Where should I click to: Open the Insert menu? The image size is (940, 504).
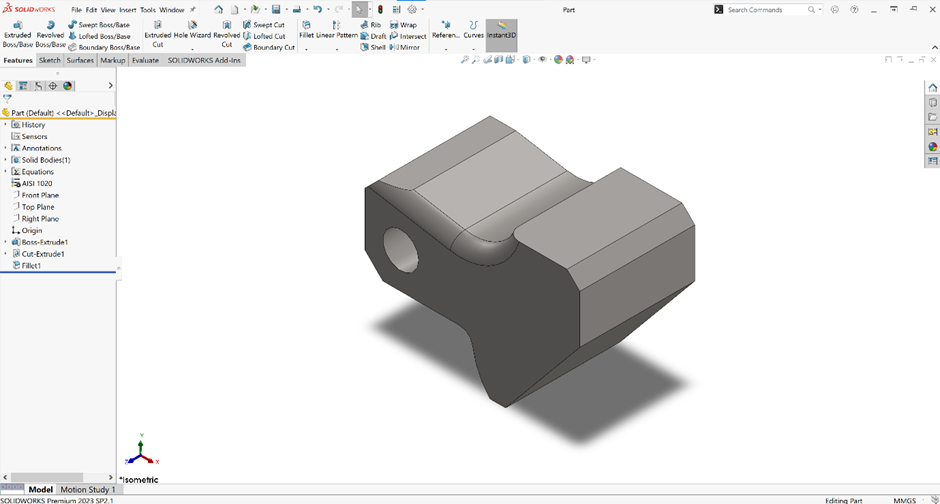point(128,9)
